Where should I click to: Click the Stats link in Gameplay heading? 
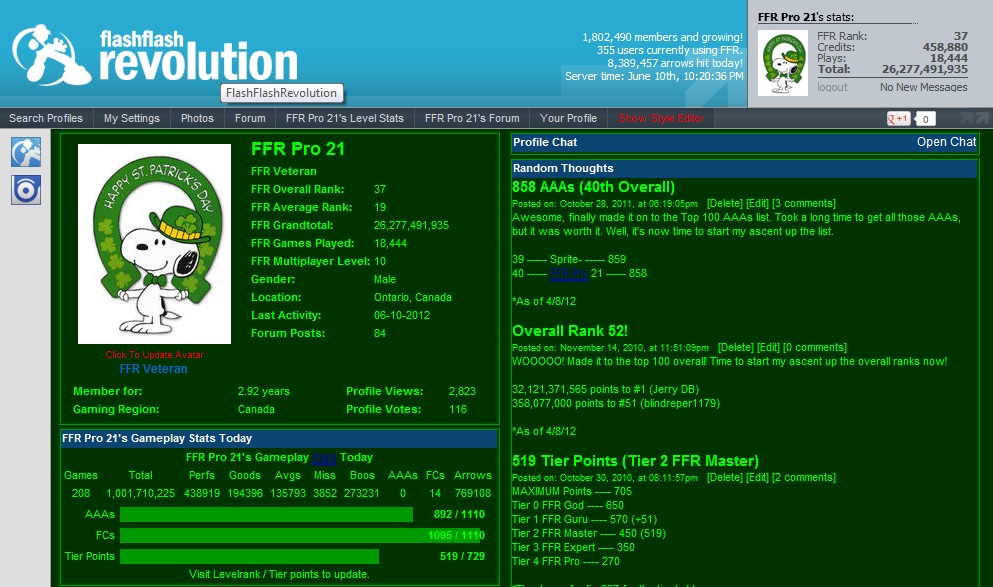pos(324,457)
